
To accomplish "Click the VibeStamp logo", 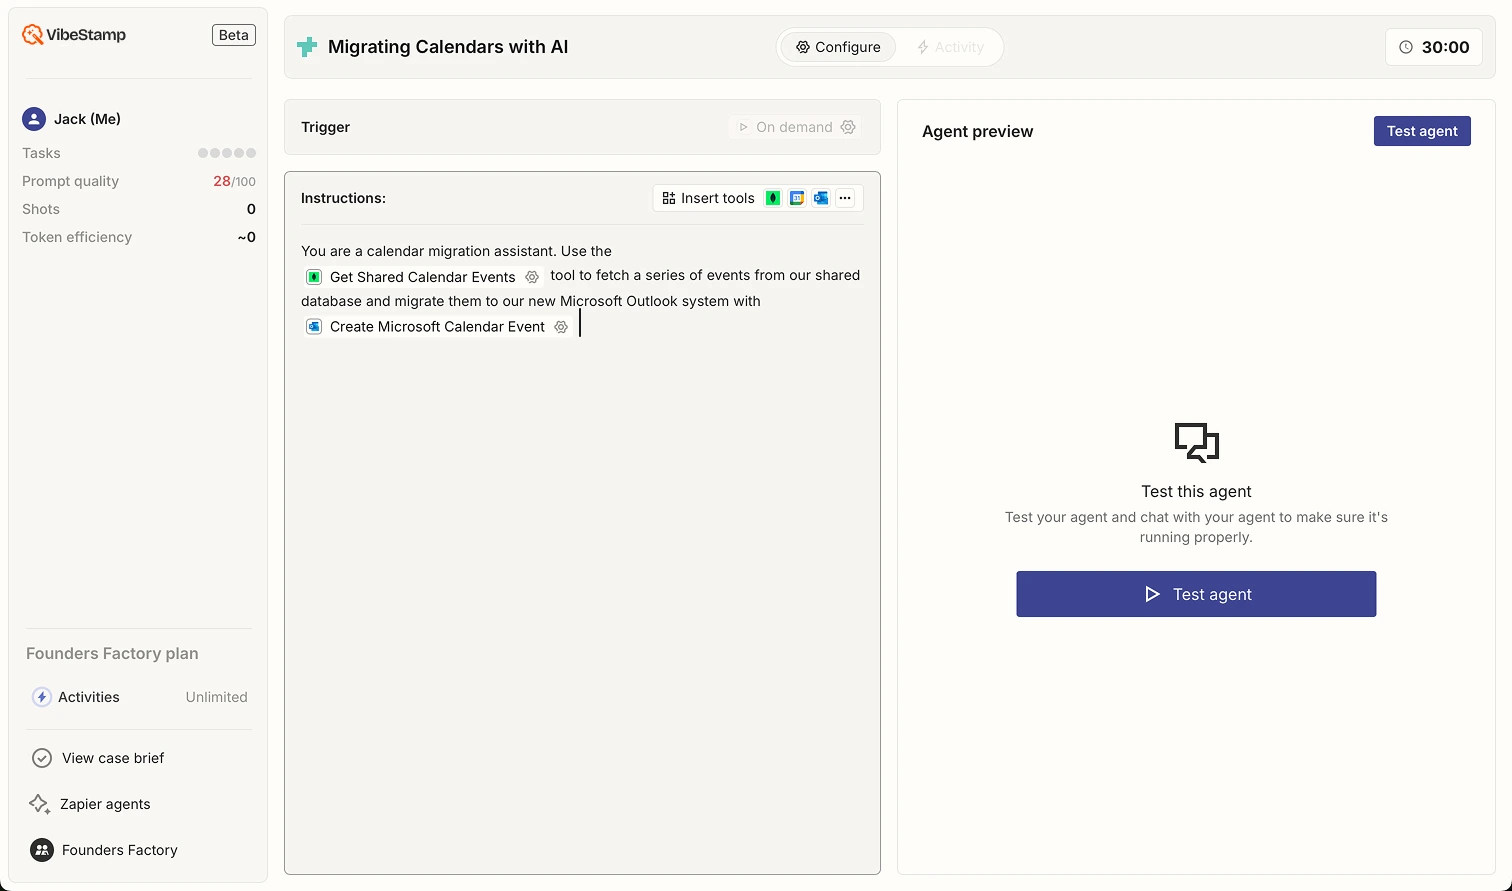I will pos(32,34).
